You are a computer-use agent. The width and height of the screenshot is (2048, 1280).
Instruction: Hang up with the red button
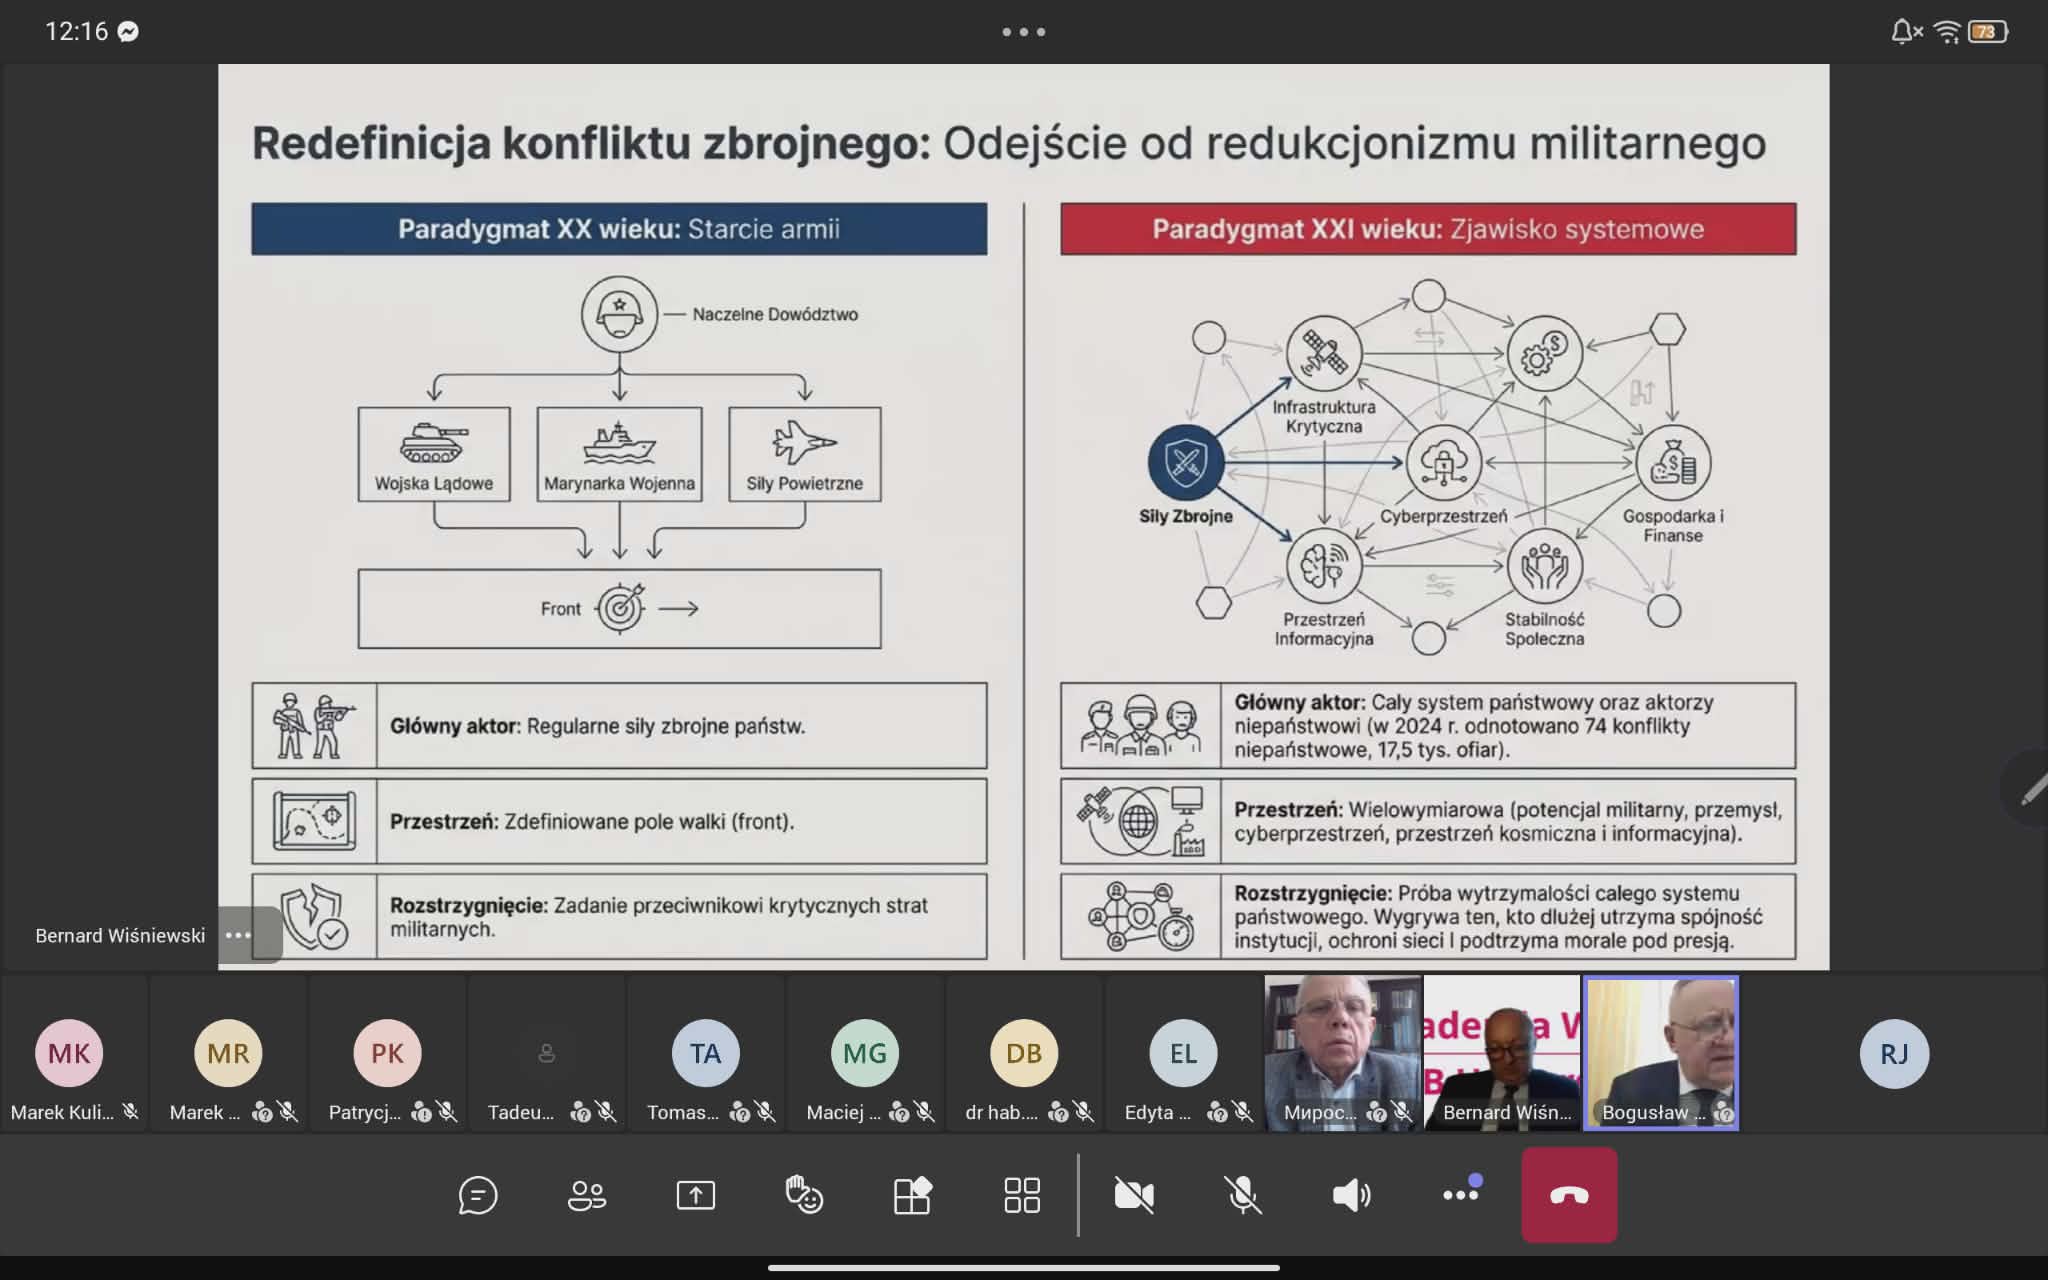click(1568, 1195)
